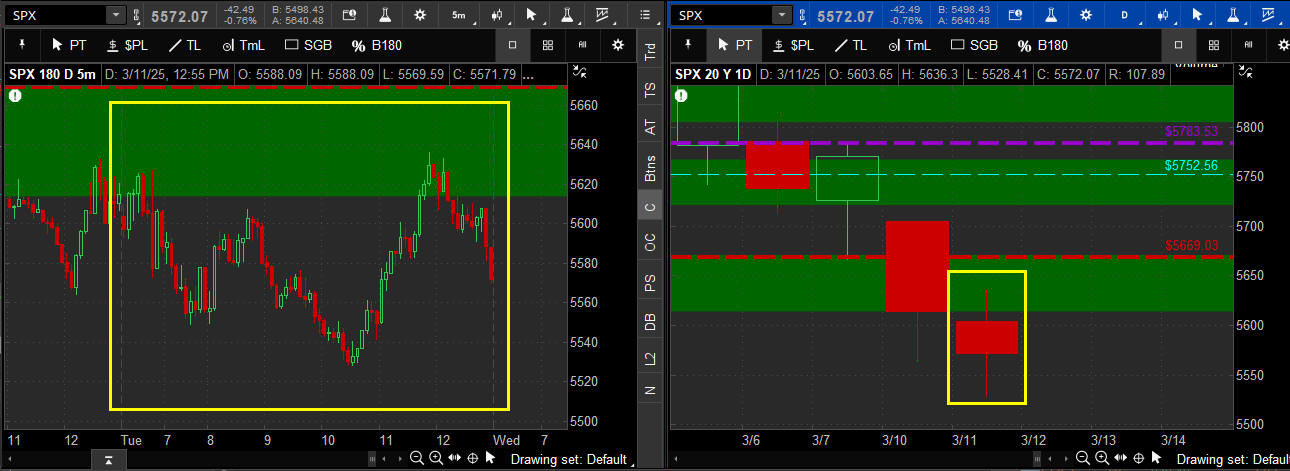Select the C sidebar tab

click(650, 207)
